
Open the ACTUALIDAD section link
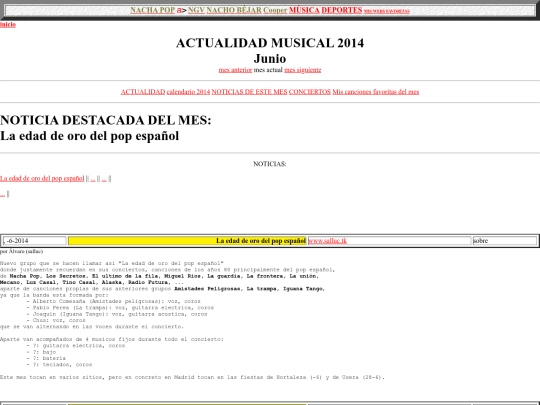[x=143, y=92]
